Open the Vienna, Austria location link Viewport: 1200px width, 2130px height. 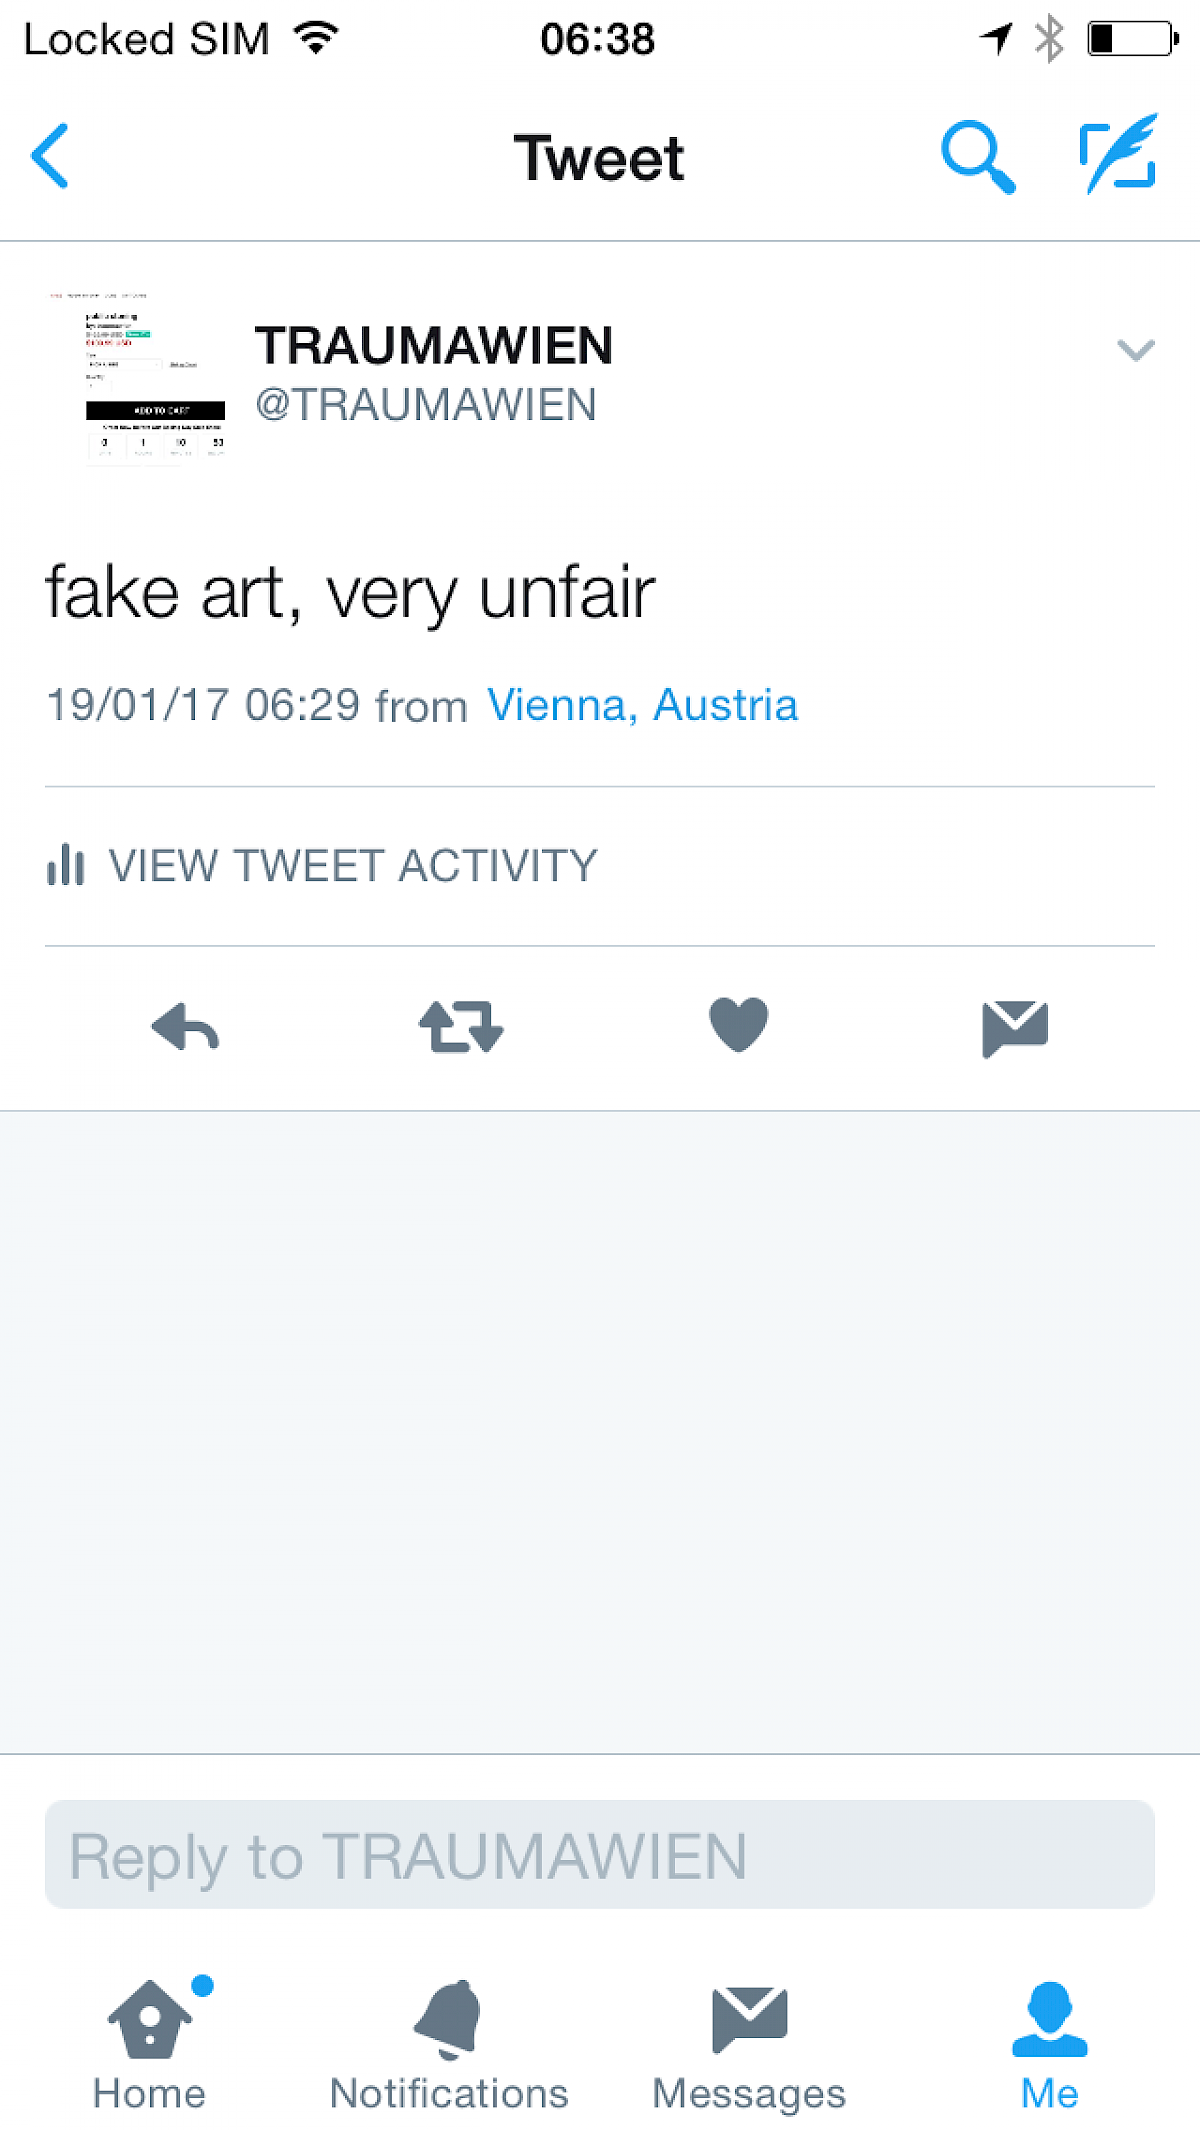[x=642, y=705]
